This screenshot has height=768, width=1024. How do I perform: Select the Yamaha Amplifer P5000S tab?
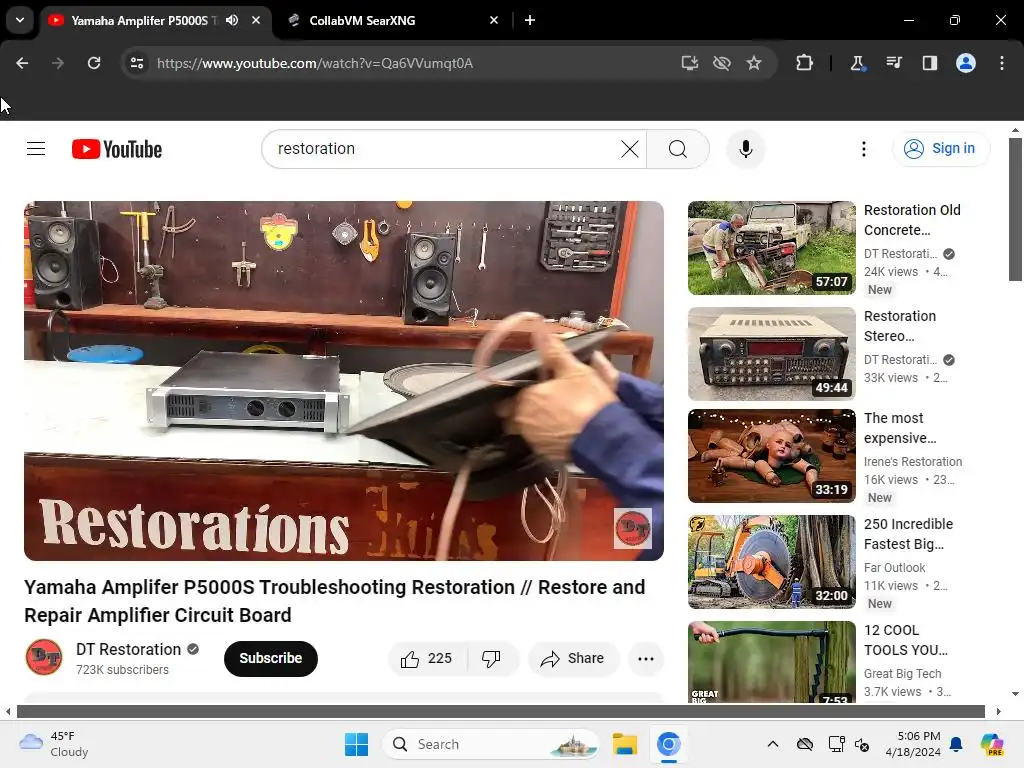point(155,20)
